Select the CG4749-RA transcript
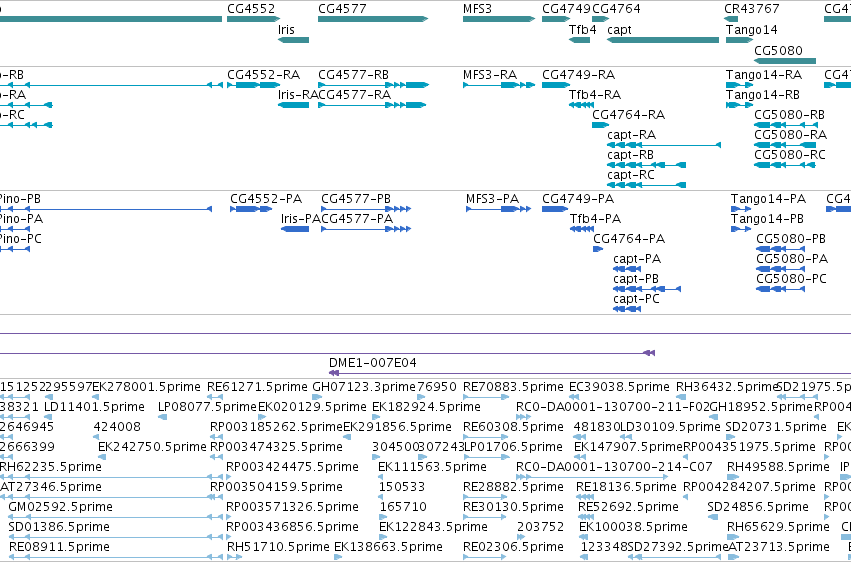Viewport: 851px width, 562px height. tap(556, 85)
